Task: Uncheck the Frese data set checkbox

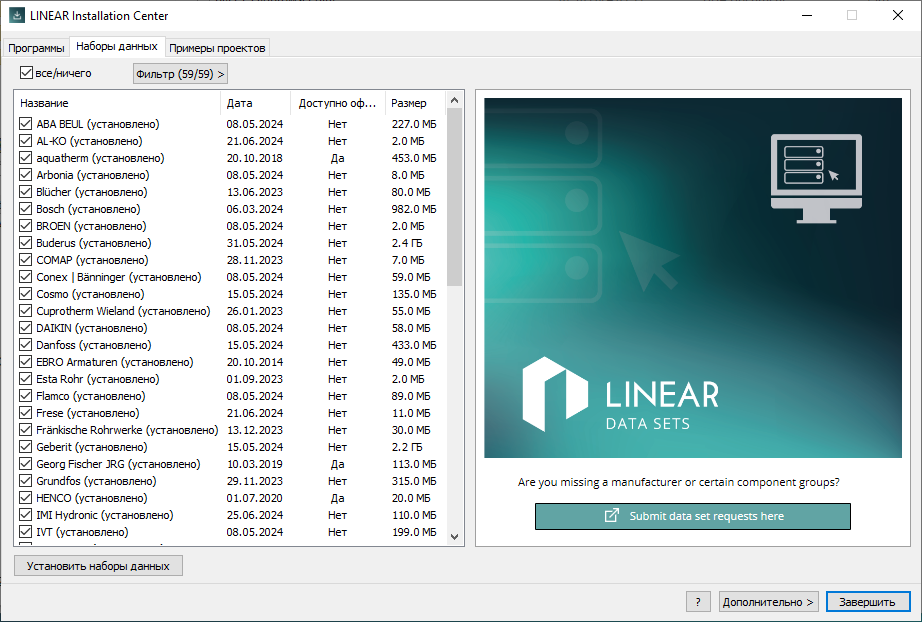Action: tap(25, 413)
